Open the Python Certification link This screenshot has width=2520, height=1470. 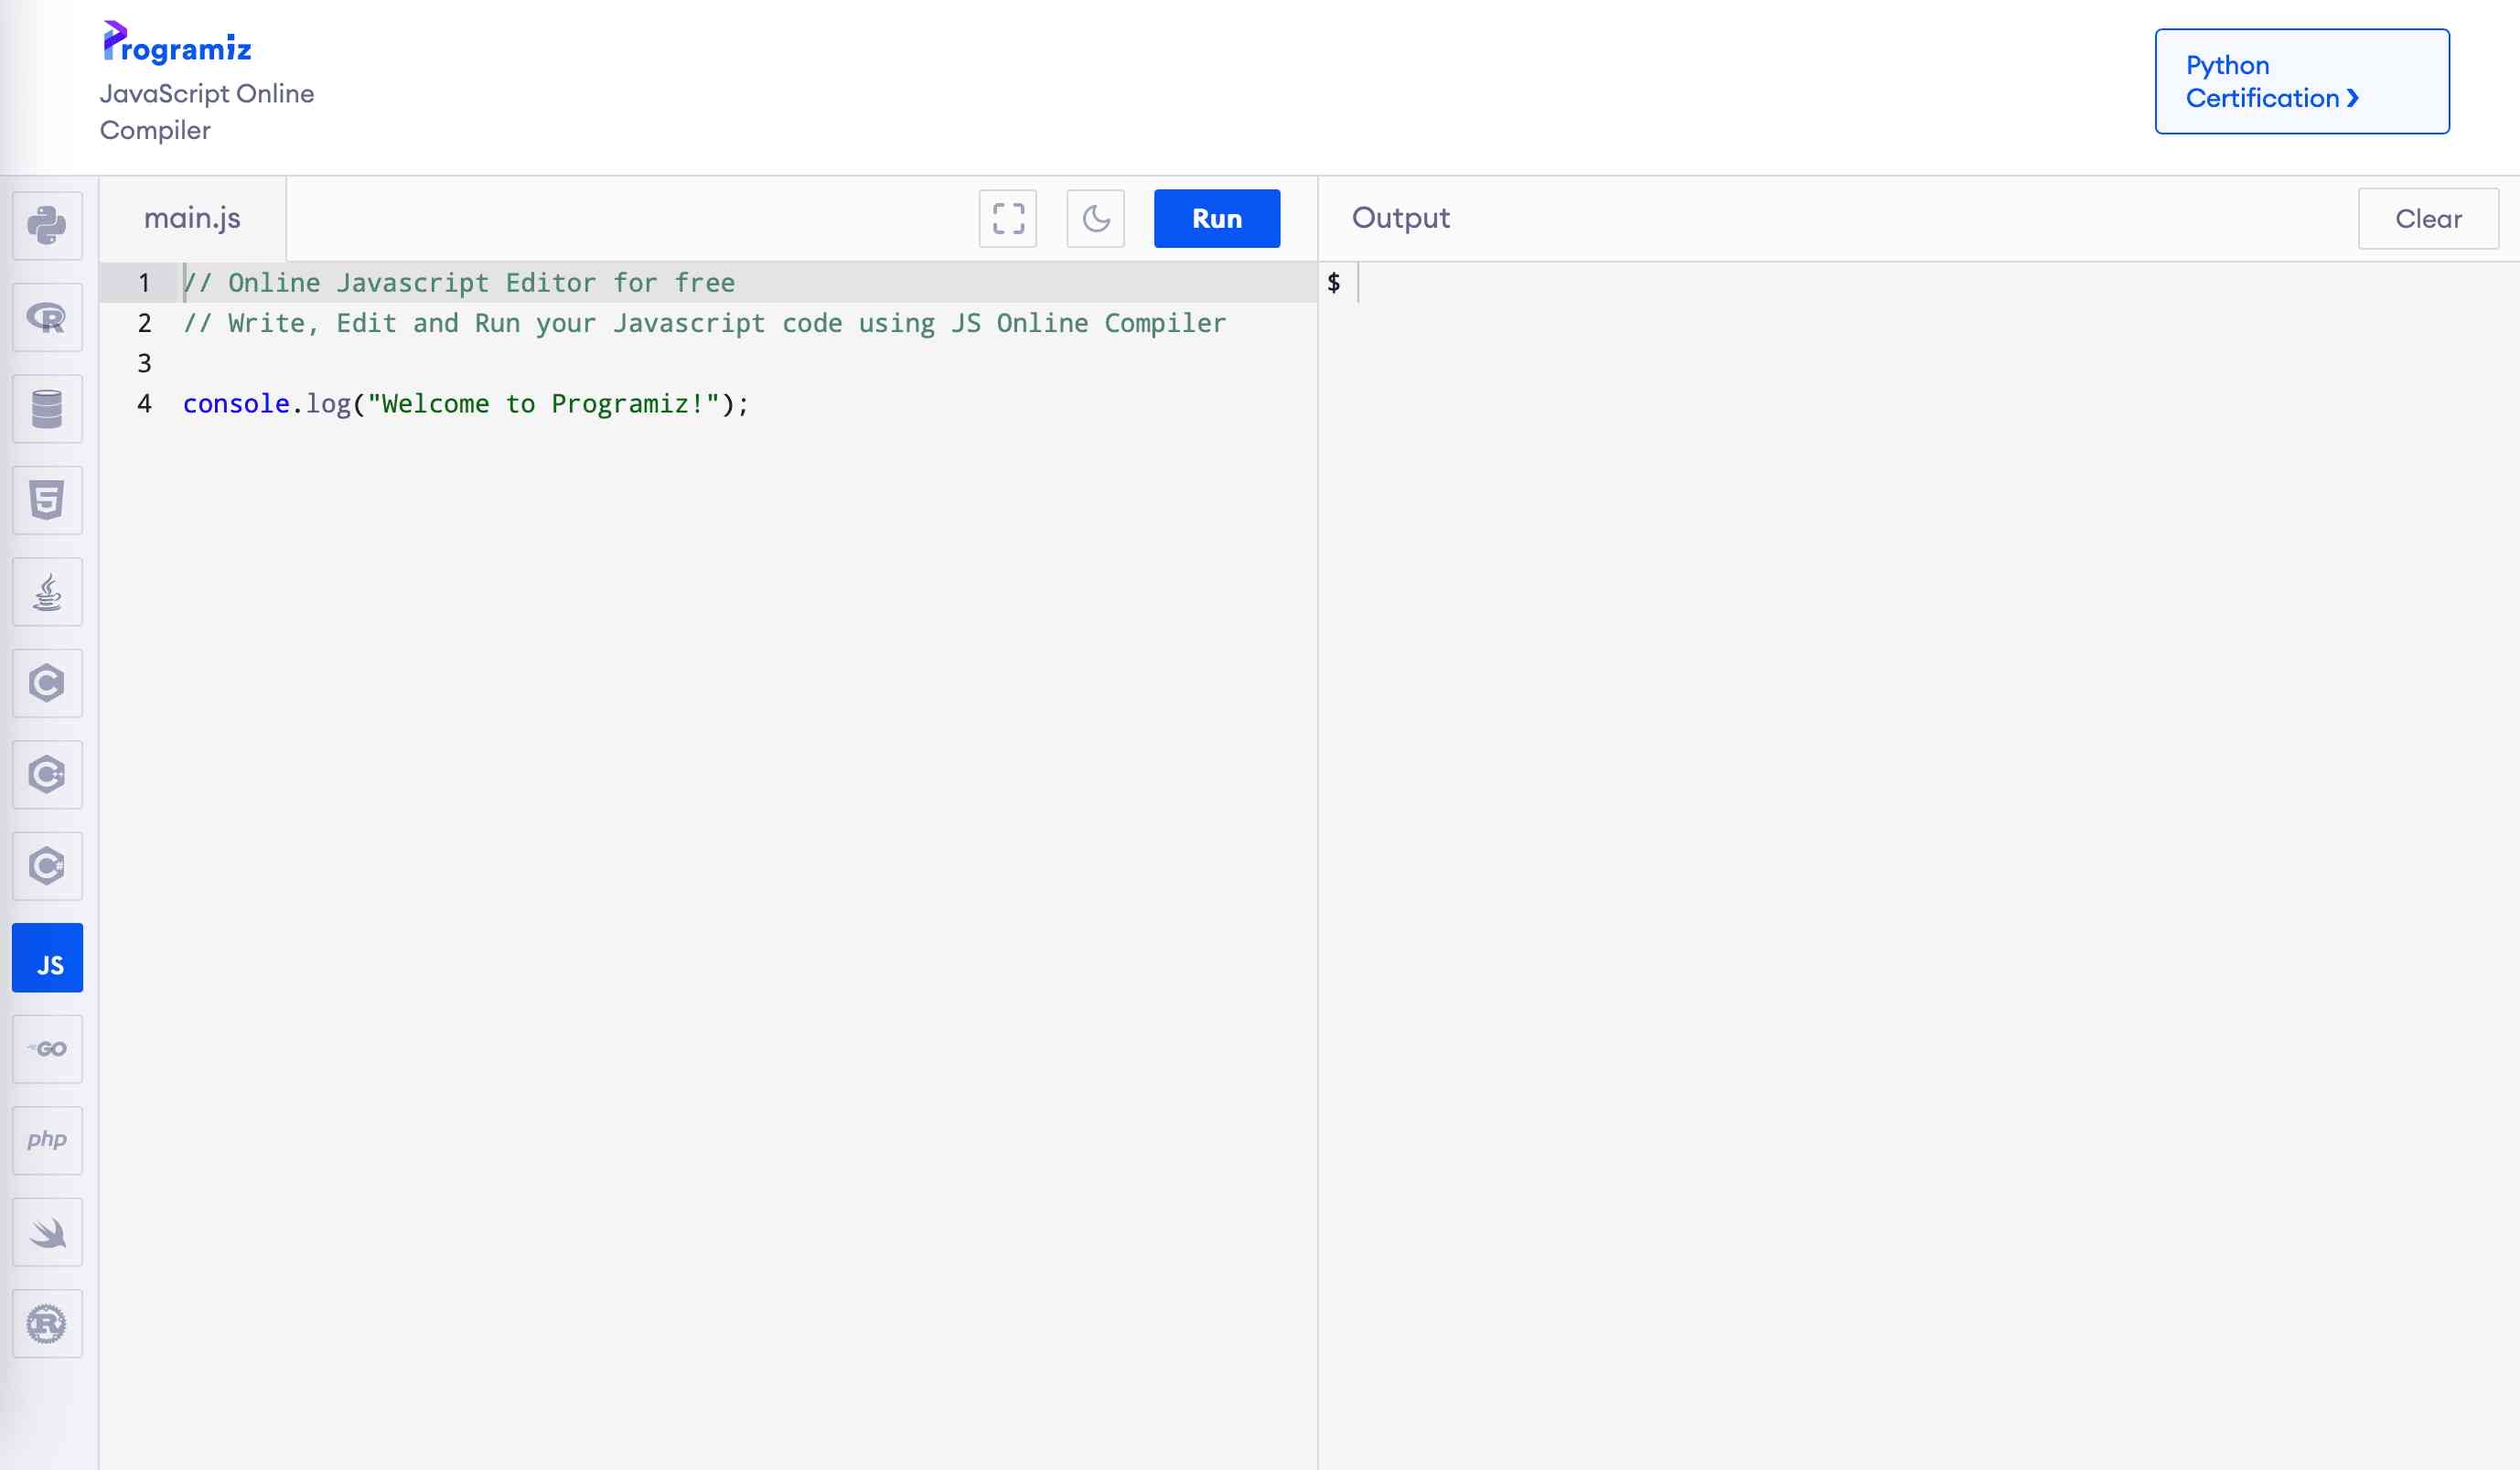2301,81
